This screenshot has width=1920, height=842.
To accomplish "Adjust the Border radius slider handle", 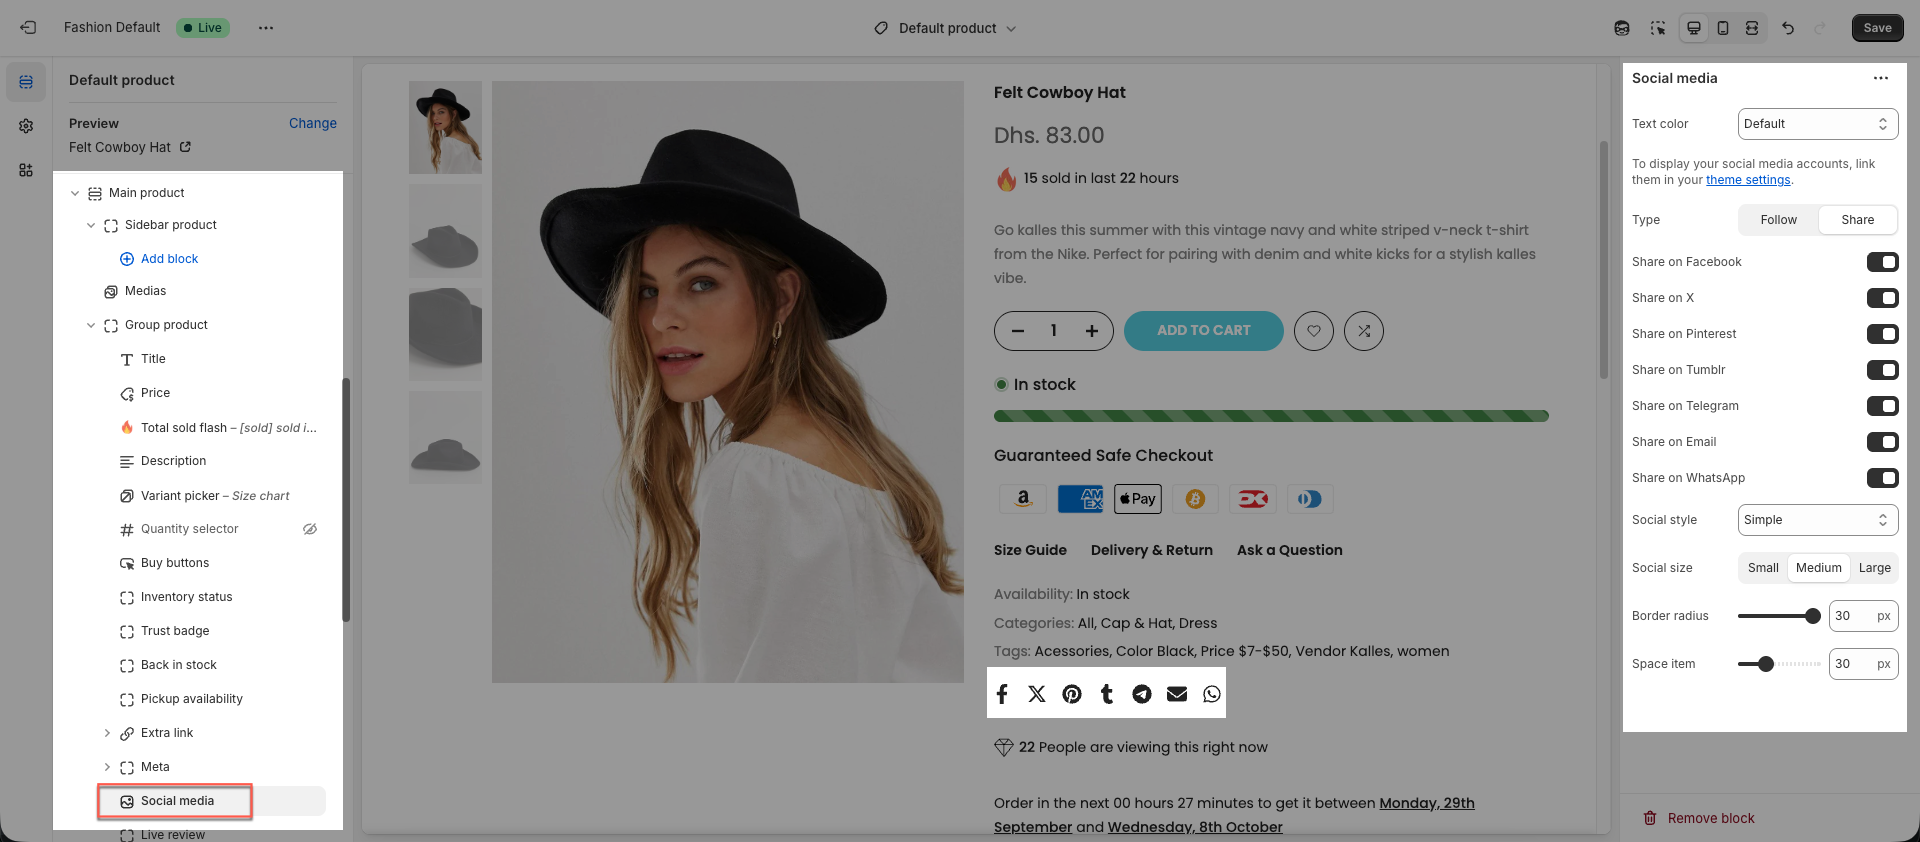I will click(x=1812, y=616).
